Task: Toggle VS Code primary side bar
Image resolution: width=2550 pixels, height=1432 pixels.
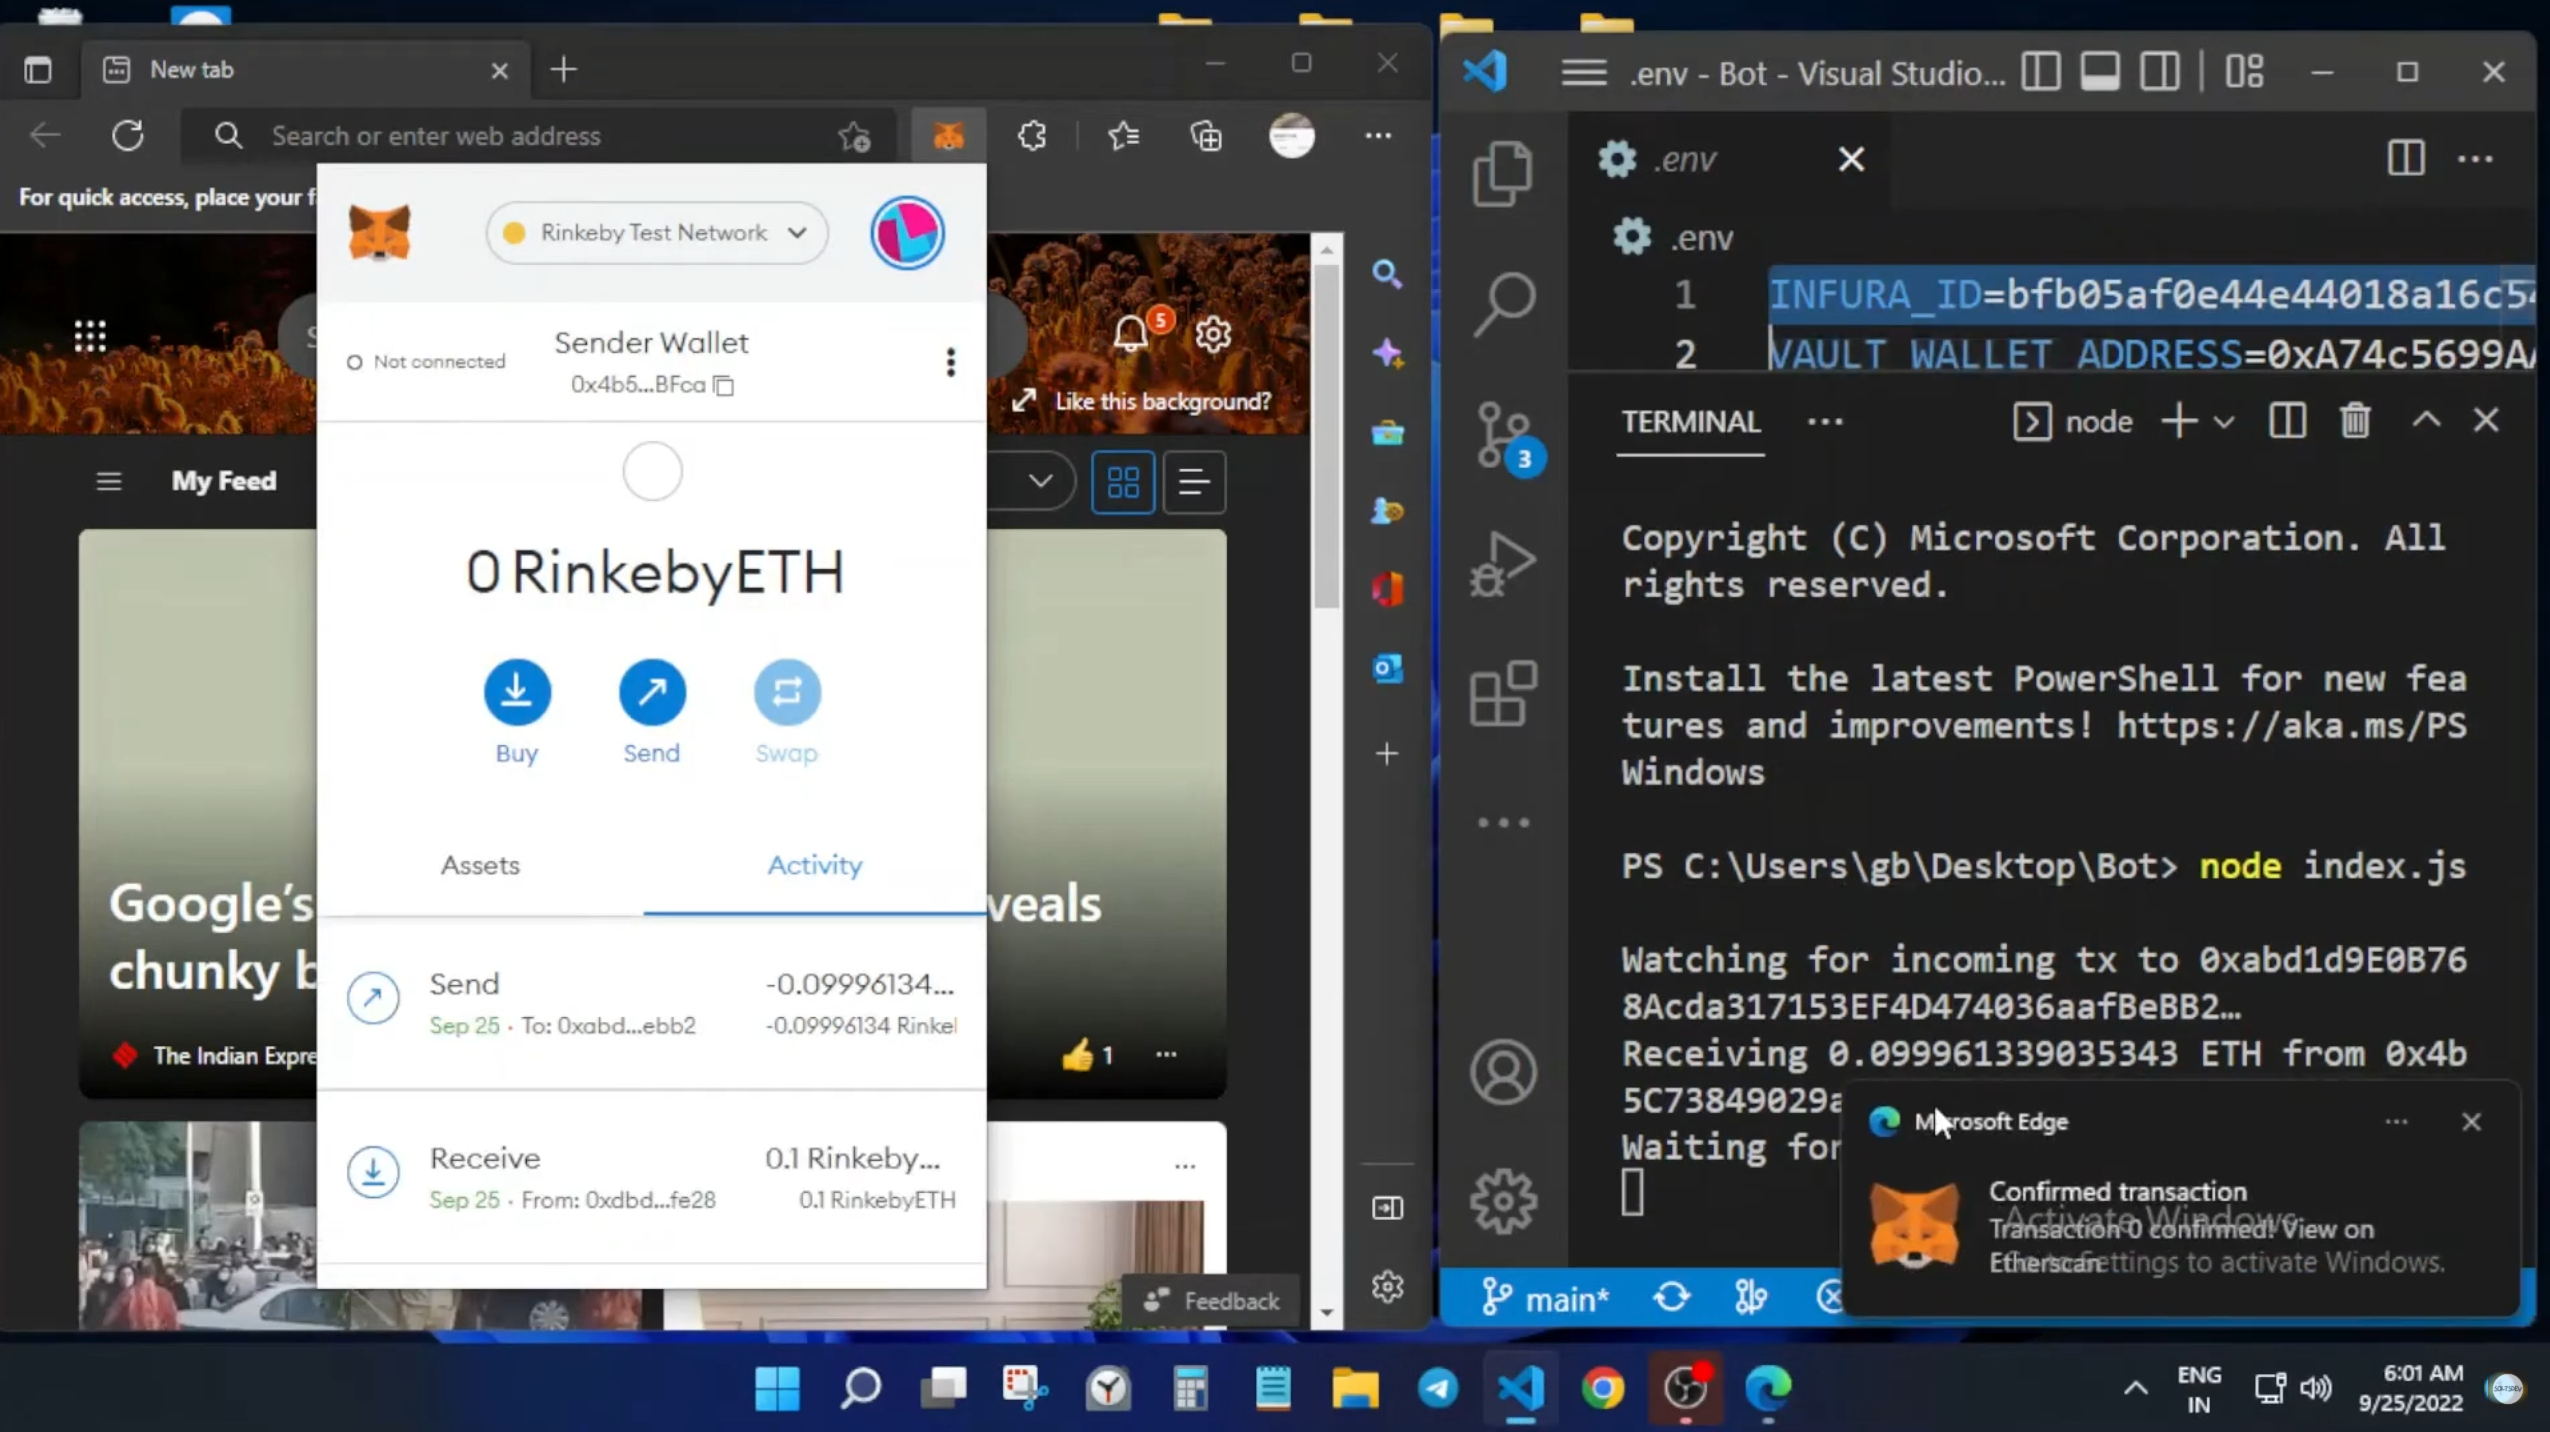Action: (2040, 72)
